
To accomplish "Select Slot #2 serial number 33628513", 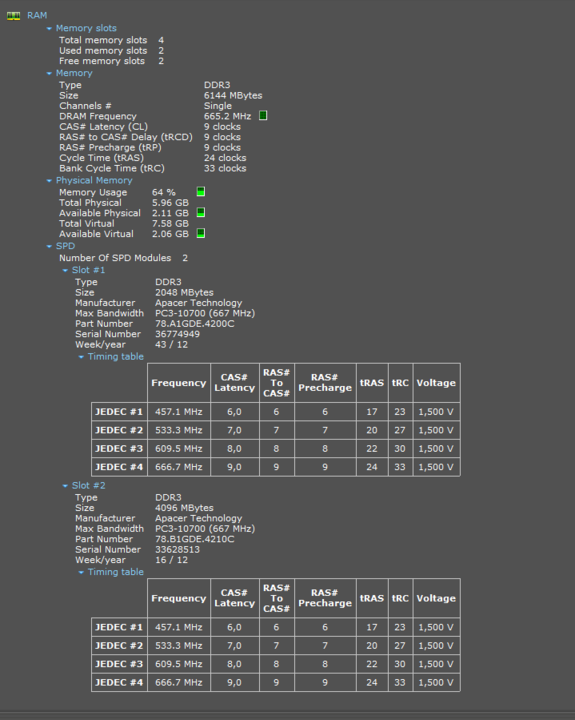I will (177, 550).
